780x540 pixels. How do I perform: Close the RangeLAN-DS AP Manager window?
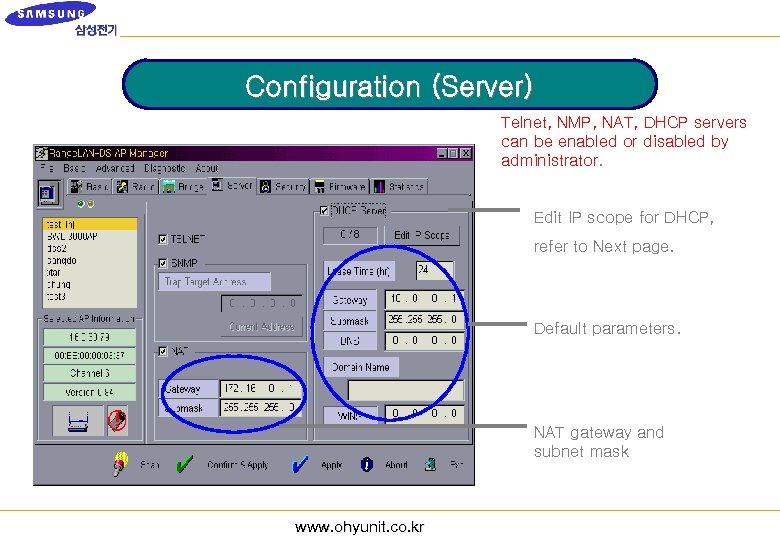465,153
